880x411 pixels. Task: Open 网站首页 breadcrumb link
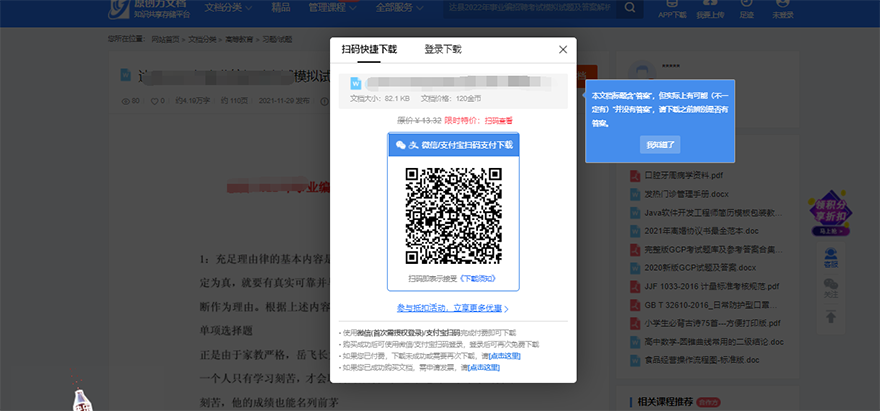(166, 40)
